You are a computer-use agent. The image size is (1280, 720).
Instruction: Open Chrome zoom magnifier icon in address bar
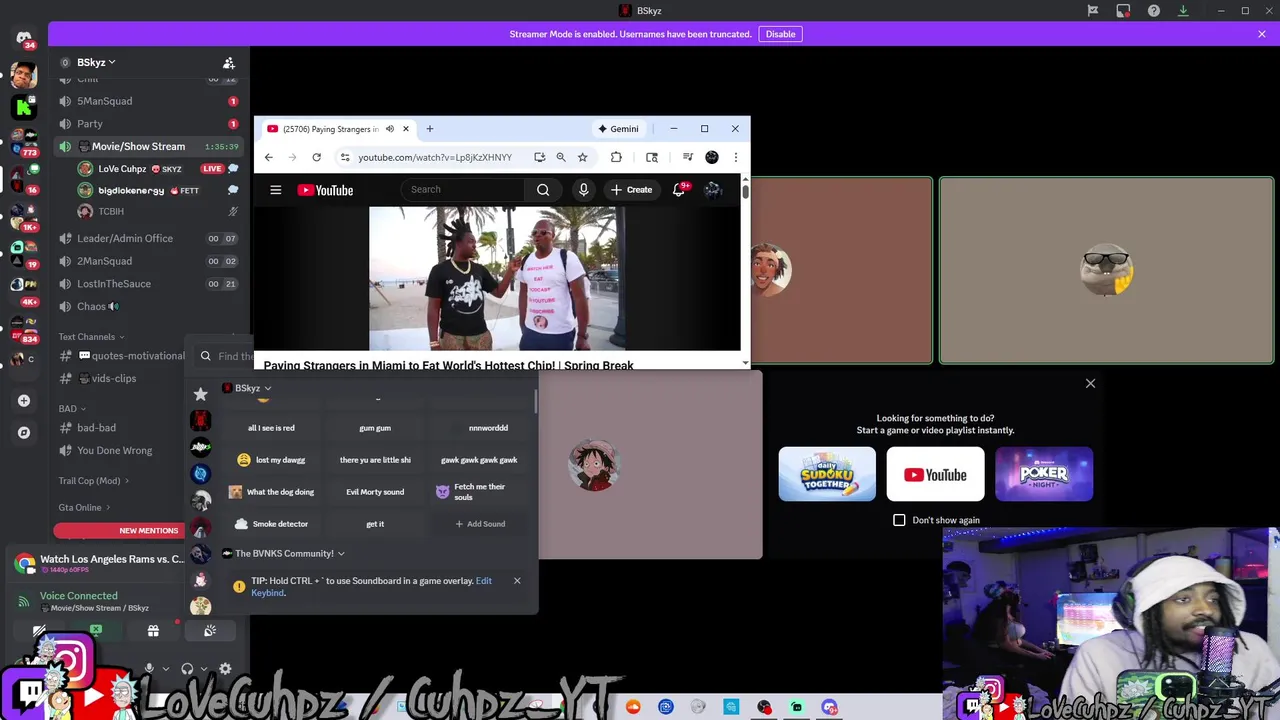pos(561,157)
